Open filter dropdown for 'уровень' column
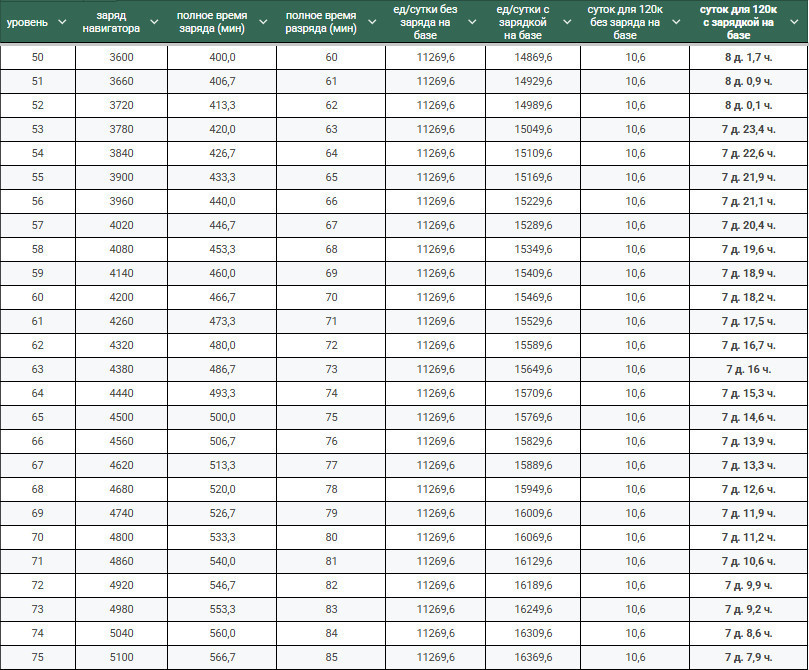 [62, 22]
